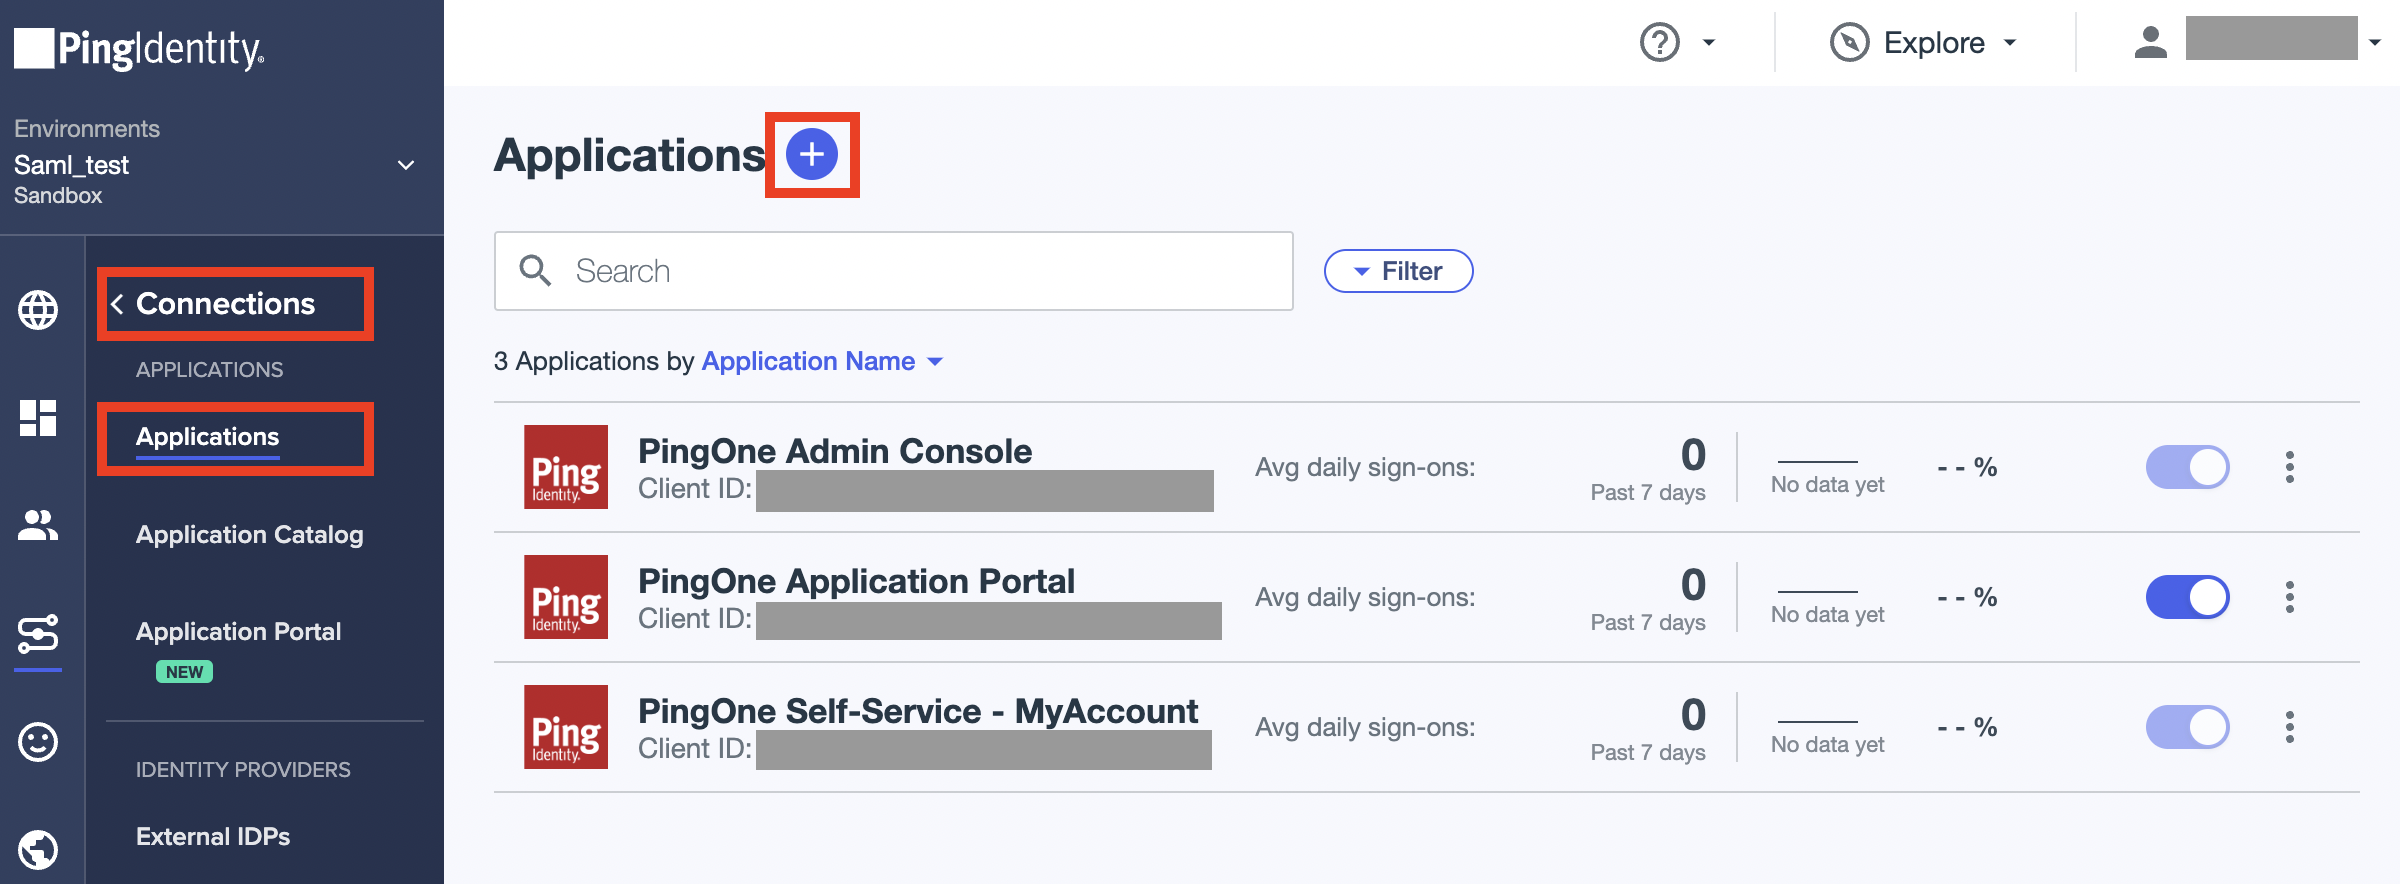Screen dimensions: 2400x884
Task: Click the Sandbox environment label
Action: (x=58, y=196)
